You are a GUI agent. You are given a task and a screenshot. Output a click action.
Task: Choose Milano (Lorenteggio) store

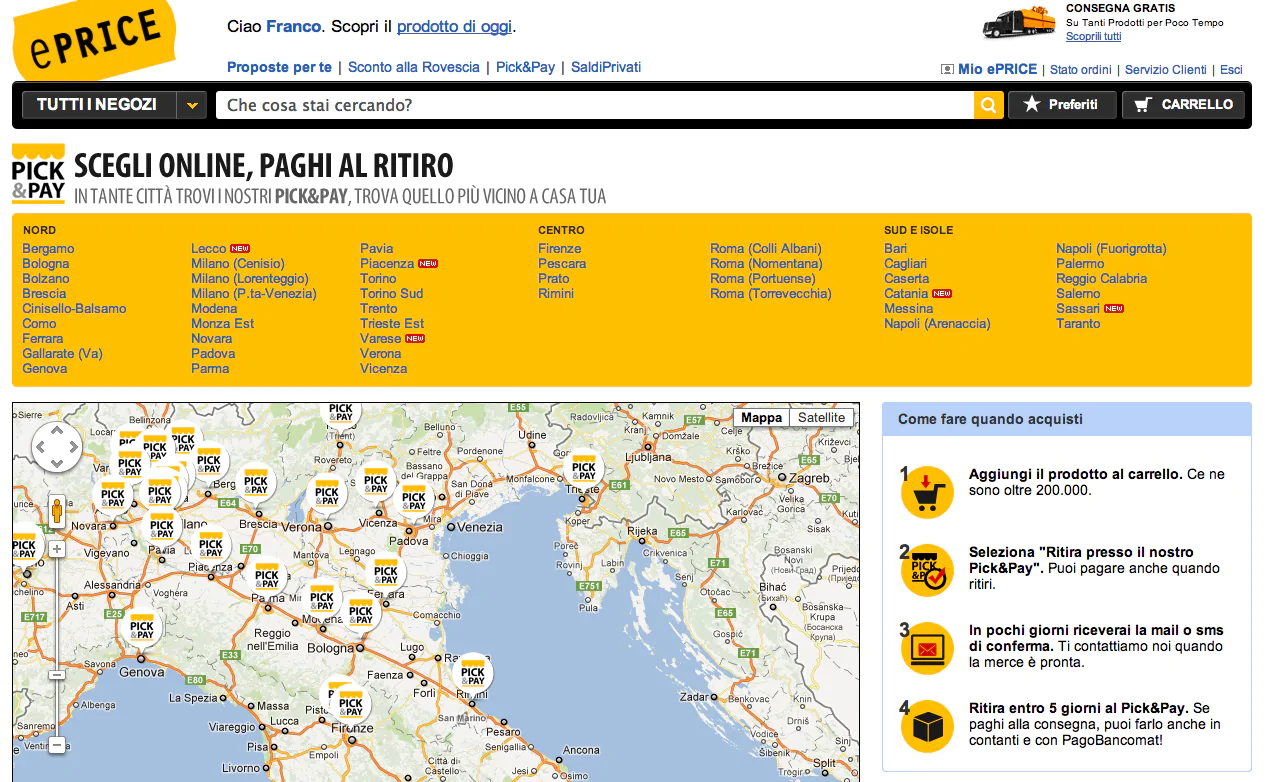(x=250, y=279)
